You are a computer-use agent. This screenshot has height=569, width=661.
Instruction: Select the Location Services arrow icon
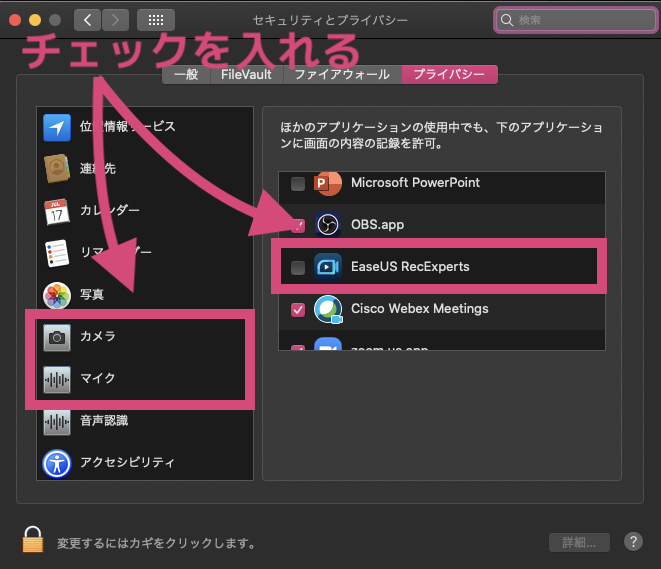coord(57,127)
